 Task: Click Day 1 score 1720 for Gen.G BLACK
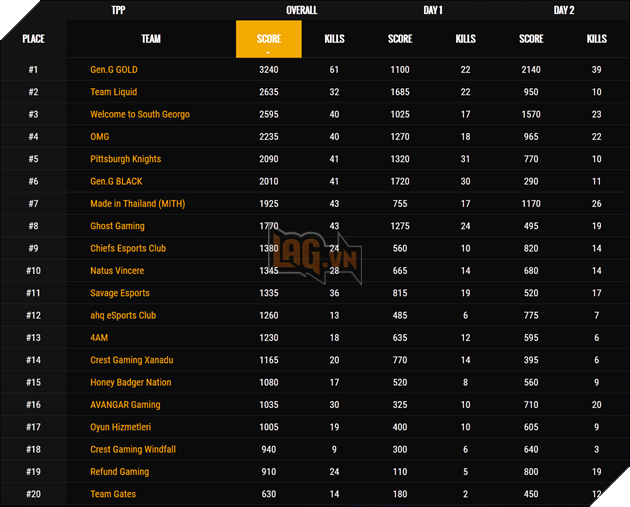400,181
